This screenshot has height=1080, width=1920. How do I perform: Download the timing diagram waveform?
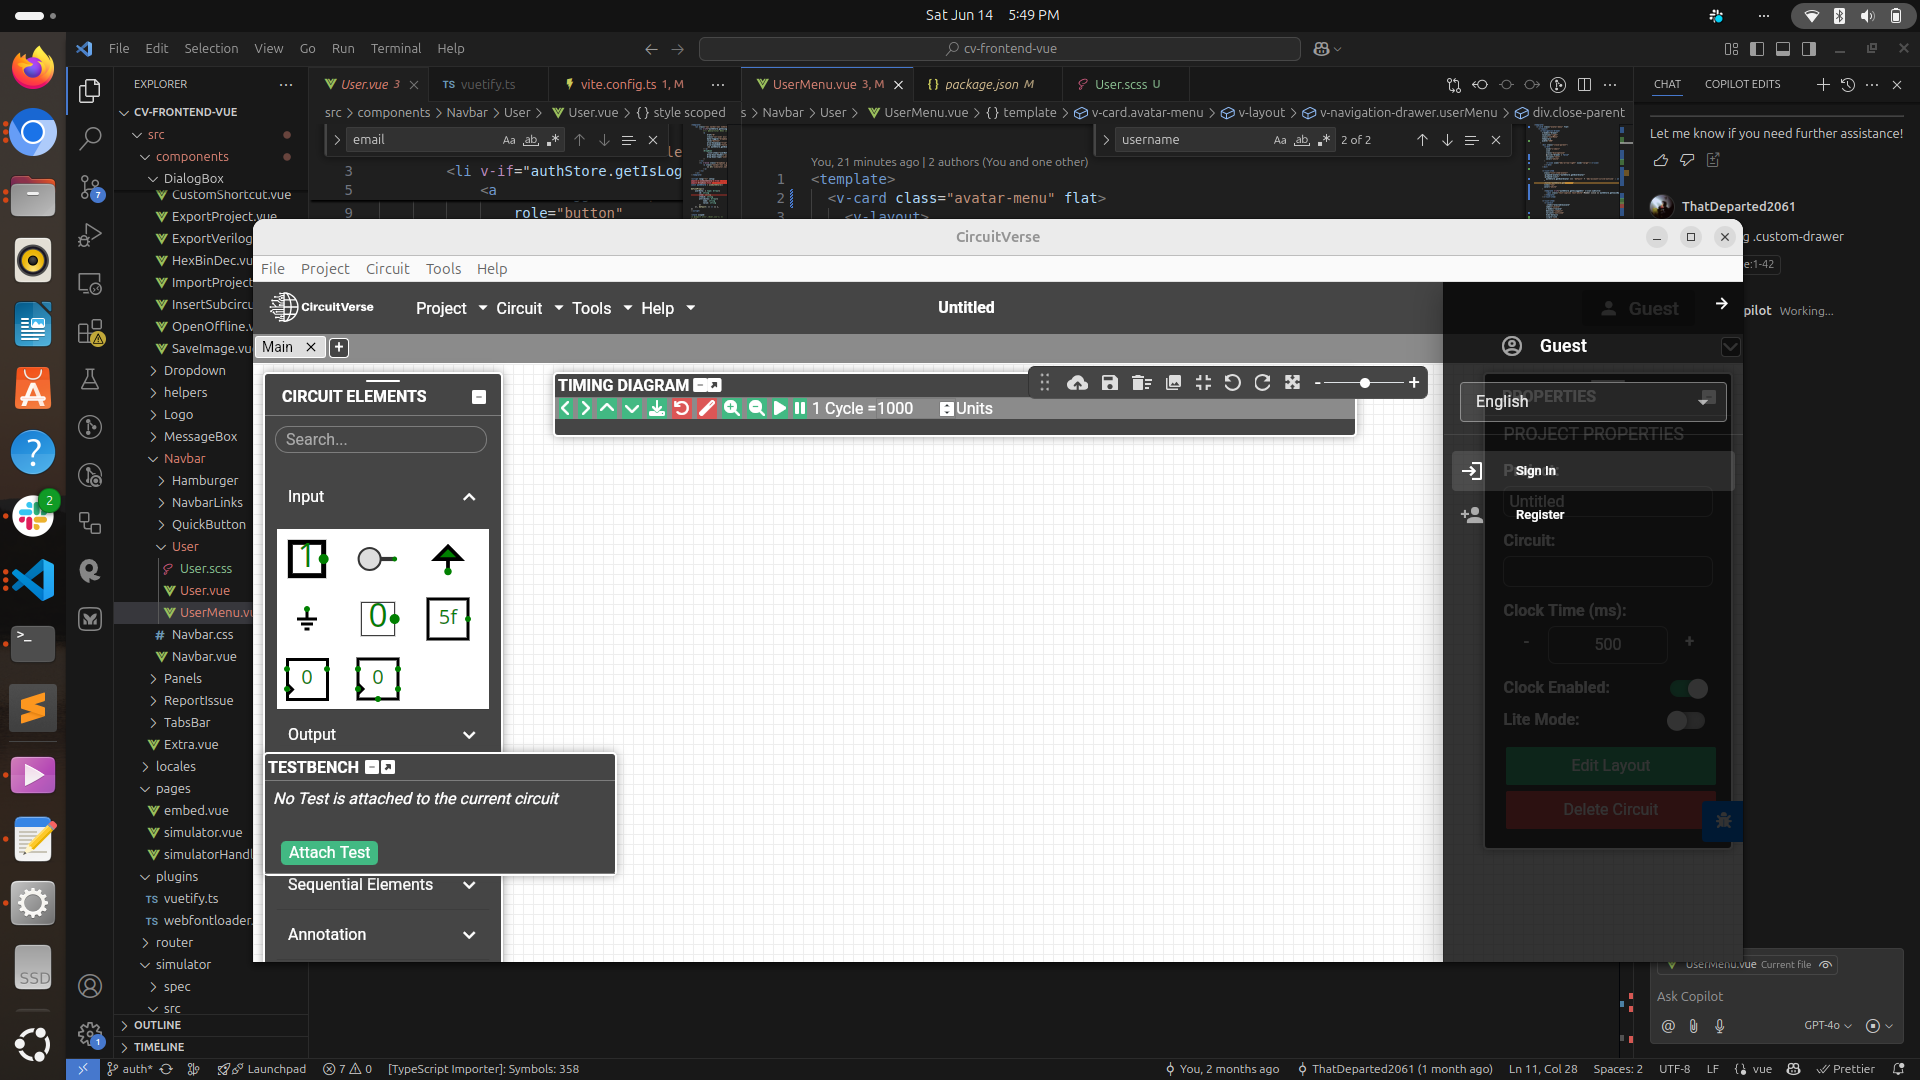pos(657,408)
